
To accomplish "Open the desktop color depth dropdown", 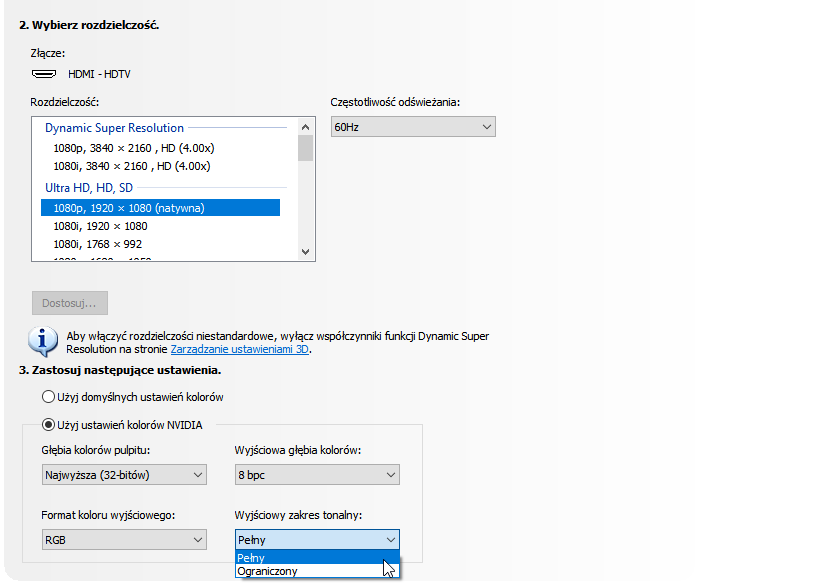I will pyautogui.click(x=124, y=475).
